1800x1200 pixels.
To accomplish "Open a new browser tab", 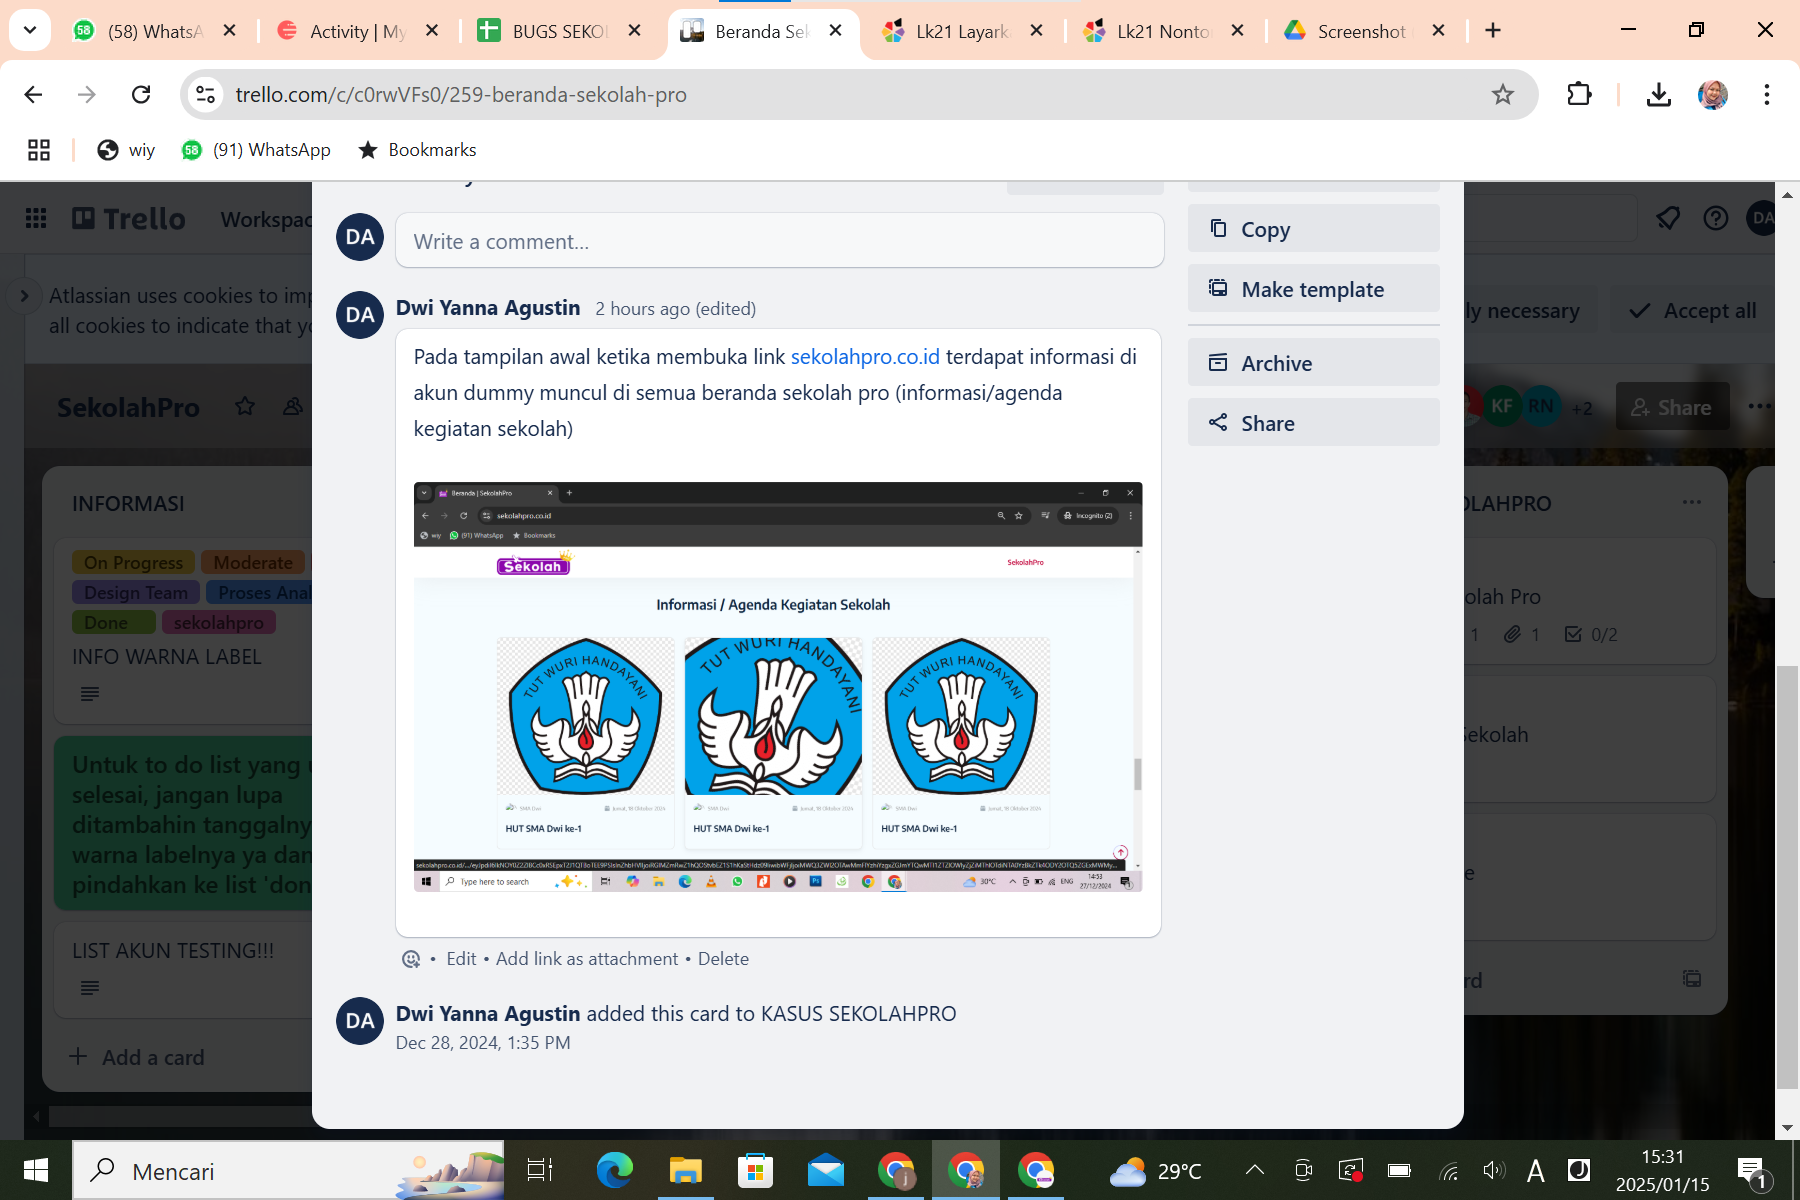I will tap(1493, 31).
